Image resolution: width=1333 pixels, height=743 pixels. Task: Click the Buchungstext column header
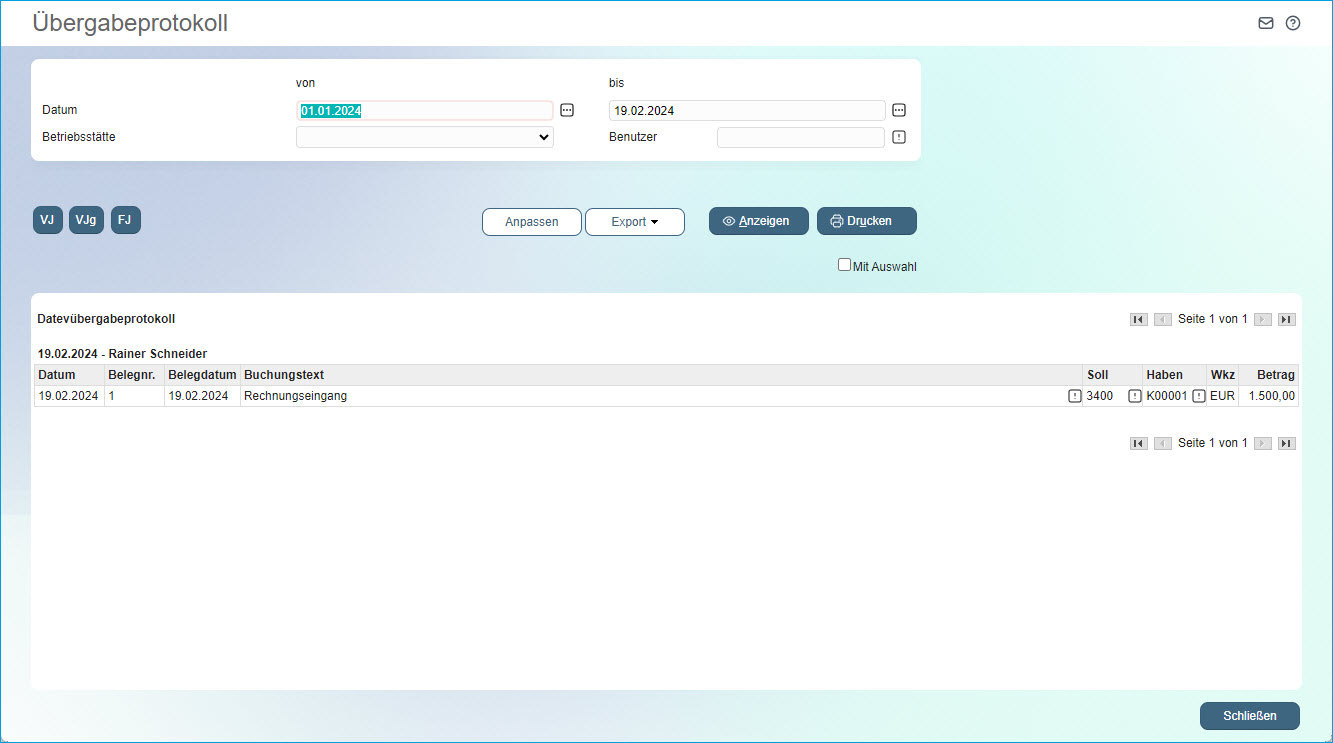tap(662, 375)
